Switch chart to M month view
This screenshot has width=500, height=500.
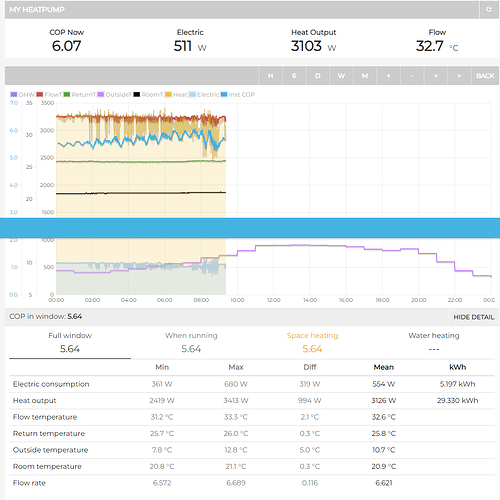pos(365,76)
